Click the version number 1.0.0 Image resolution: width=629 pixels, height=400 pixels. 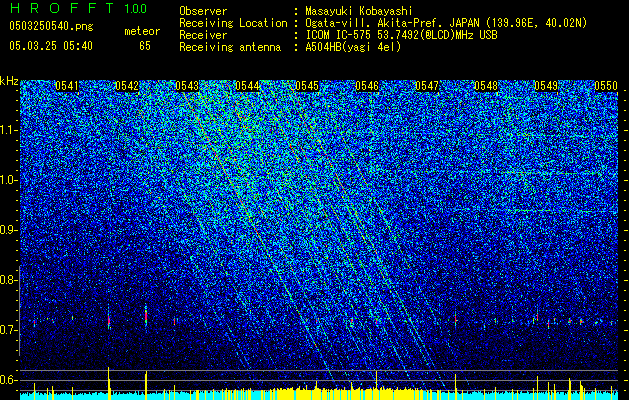tap(135, 9)
